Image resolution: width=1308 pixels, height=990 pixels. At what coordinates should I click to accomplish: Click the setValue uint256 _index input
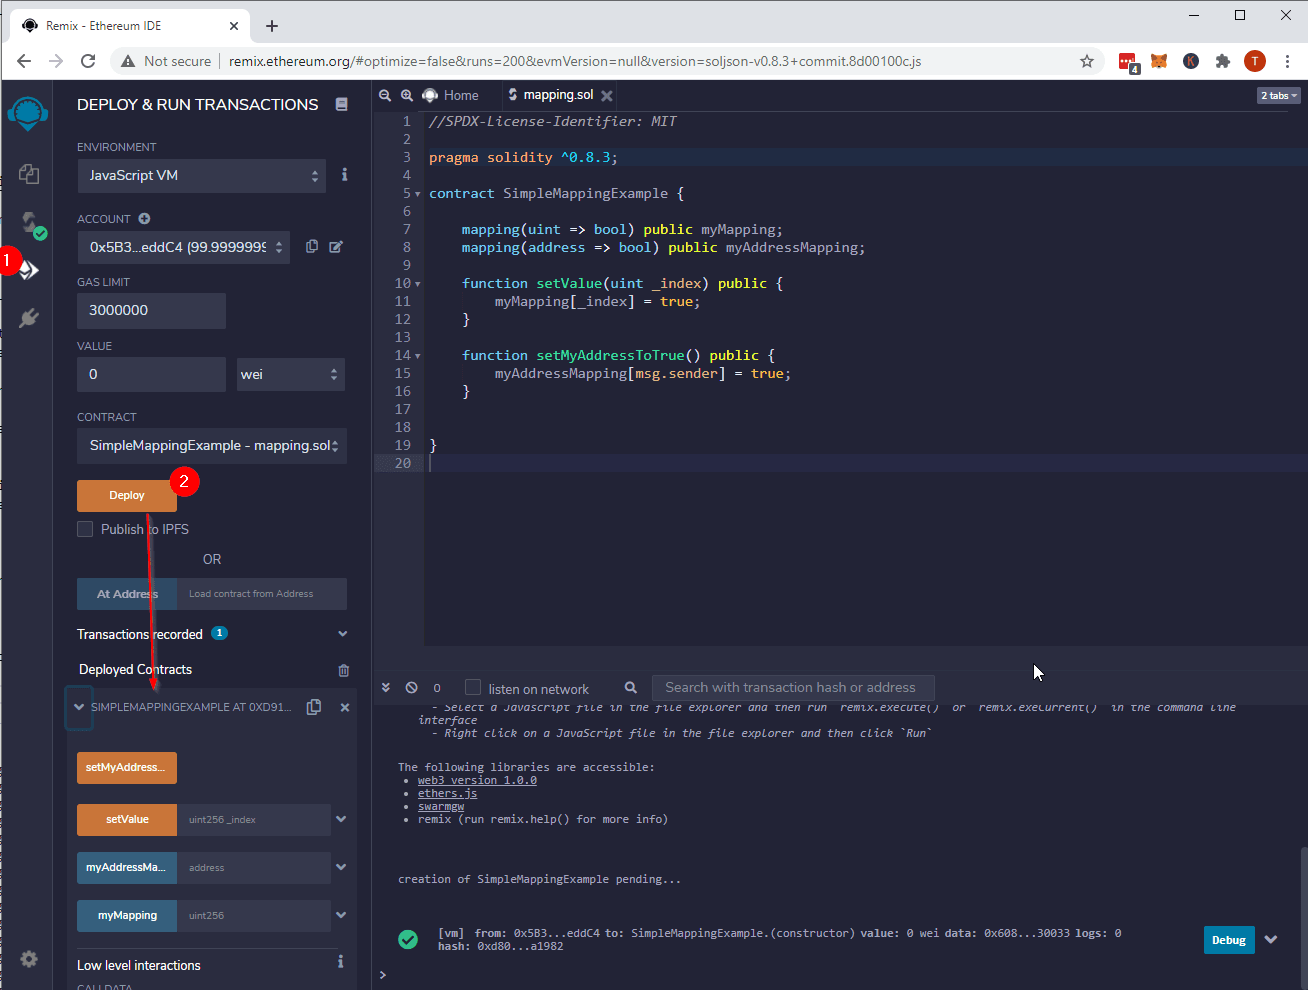click(x=254, y=820)
